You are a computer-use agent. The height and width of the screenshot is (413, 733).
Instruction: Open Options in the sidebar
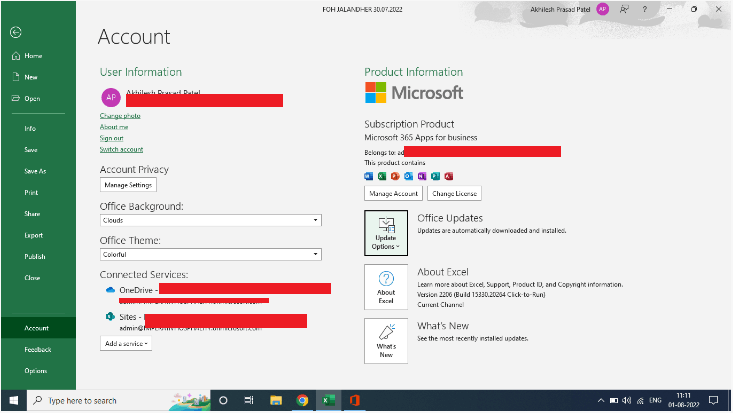(x=36, y=370)
